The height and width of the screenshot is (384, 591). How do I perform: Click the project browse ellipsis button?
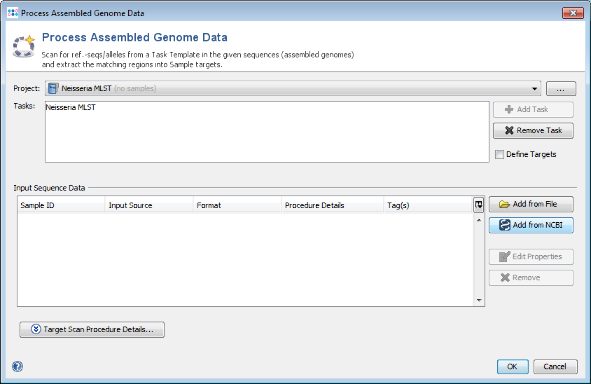pyautogui.click(x=561, y=89)
